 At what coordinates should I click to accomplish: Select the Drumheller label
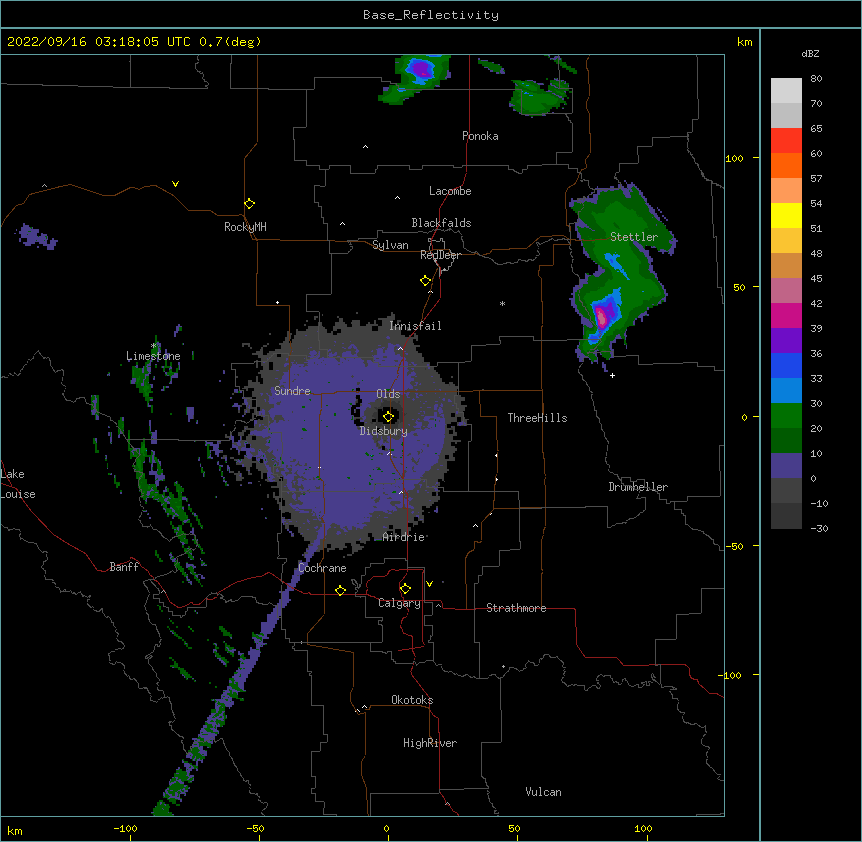pyautogui.click(x=638, y=487)
